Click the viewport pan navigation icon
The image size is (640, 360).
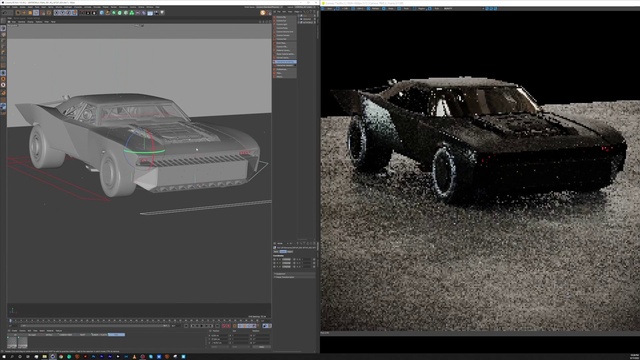pos(260,22)
